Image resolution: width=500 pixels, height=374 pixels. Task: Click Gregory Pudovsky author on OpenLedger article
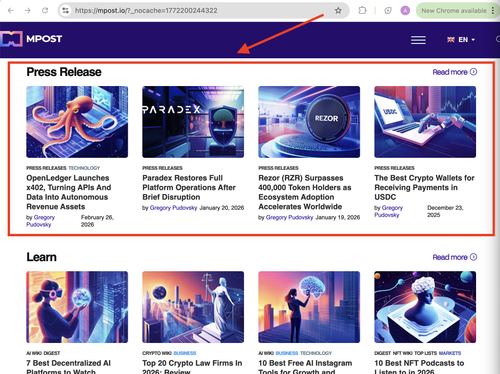click(x=40, y=221)
